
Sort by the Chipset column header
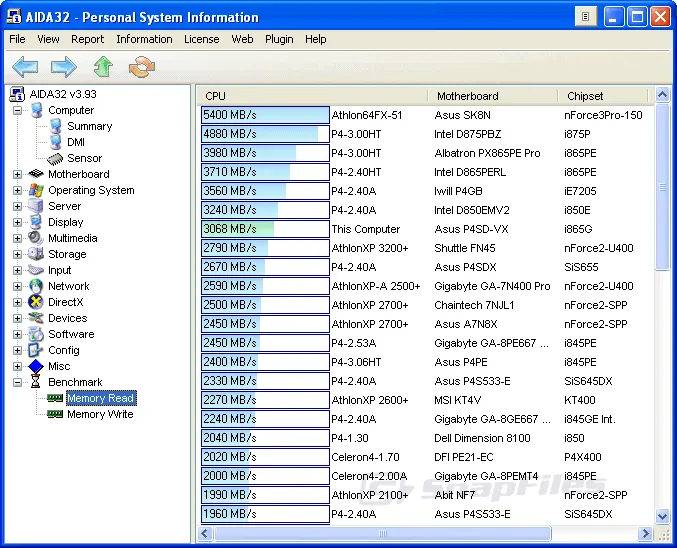[x=603, y=96]
